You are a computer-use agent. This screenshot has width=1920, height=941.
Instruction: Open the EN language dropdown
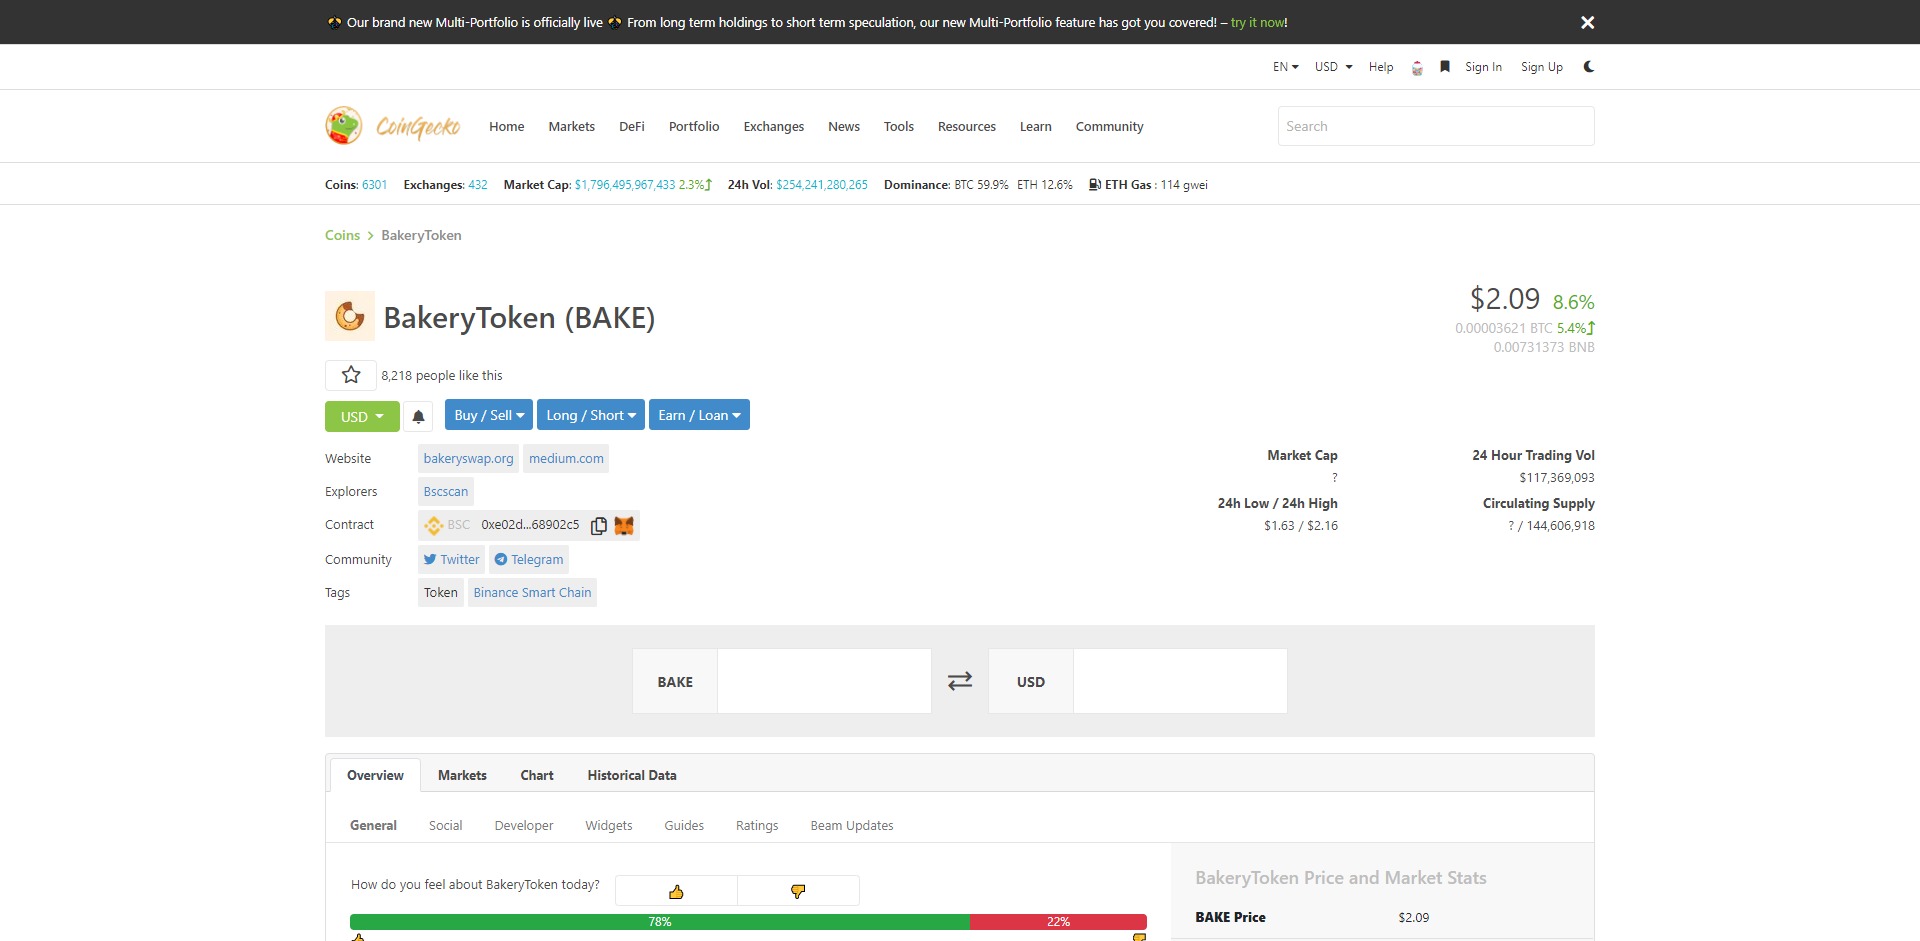(x=1285, y=67)
